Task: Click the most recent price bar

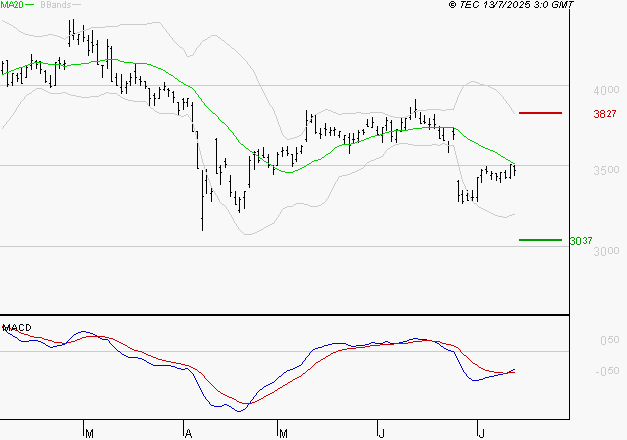Action: [514, 170]
